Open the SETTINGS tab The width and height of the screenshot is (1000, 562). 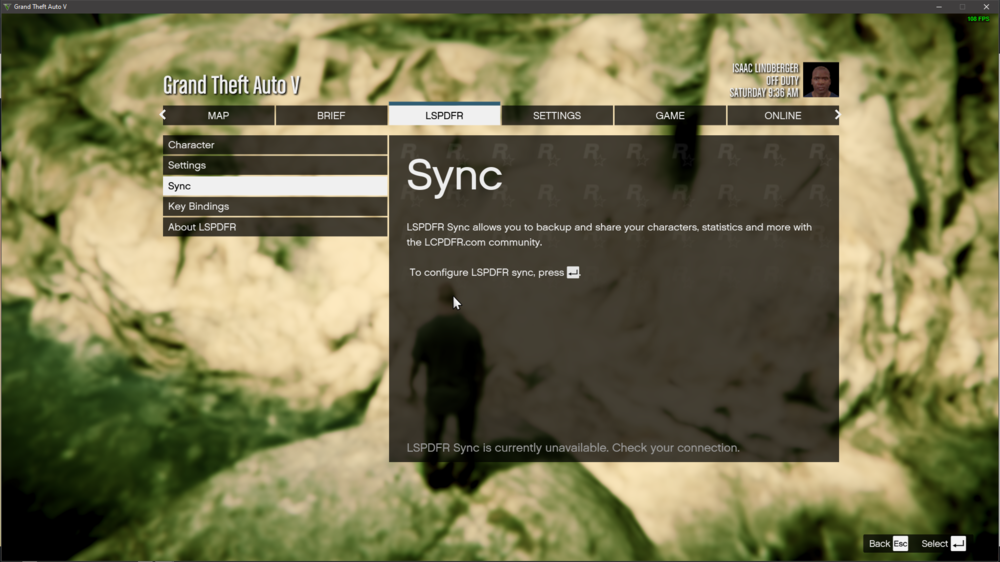pos(557,115)
